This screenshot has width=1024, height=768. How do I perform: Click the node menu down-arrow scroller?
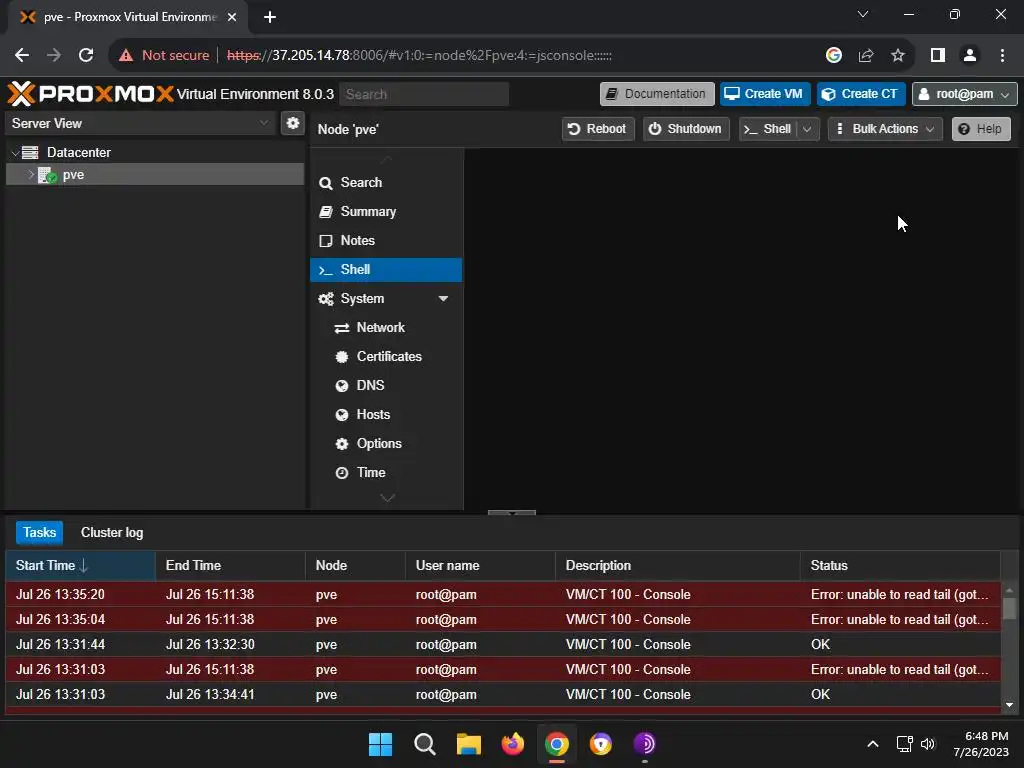(387, 498)
